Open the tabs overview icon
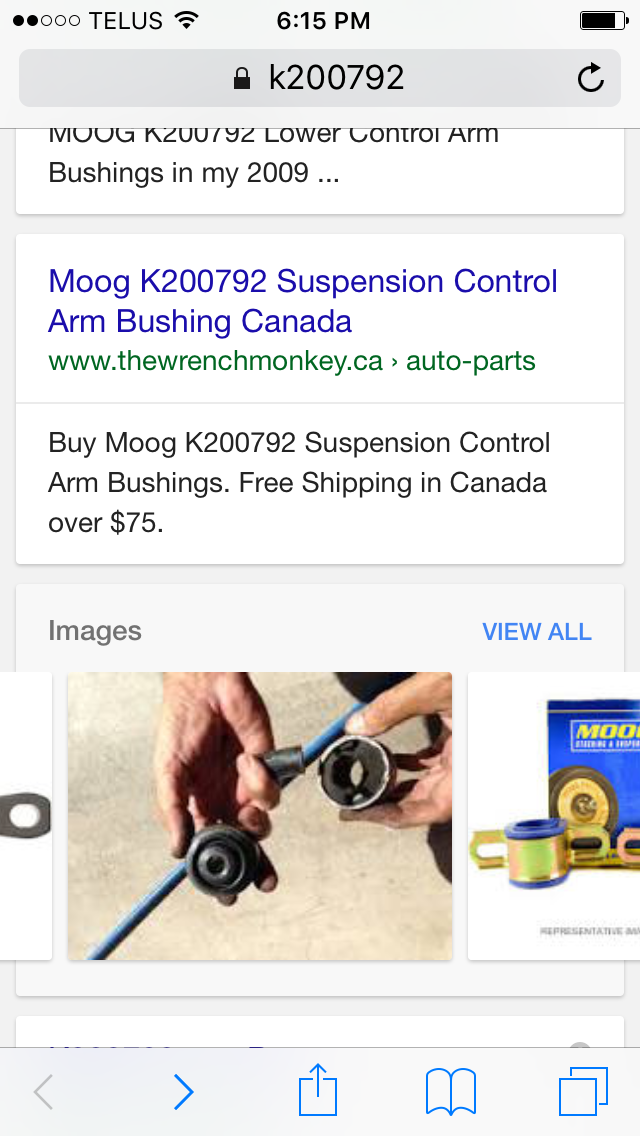 (583, 1091)
